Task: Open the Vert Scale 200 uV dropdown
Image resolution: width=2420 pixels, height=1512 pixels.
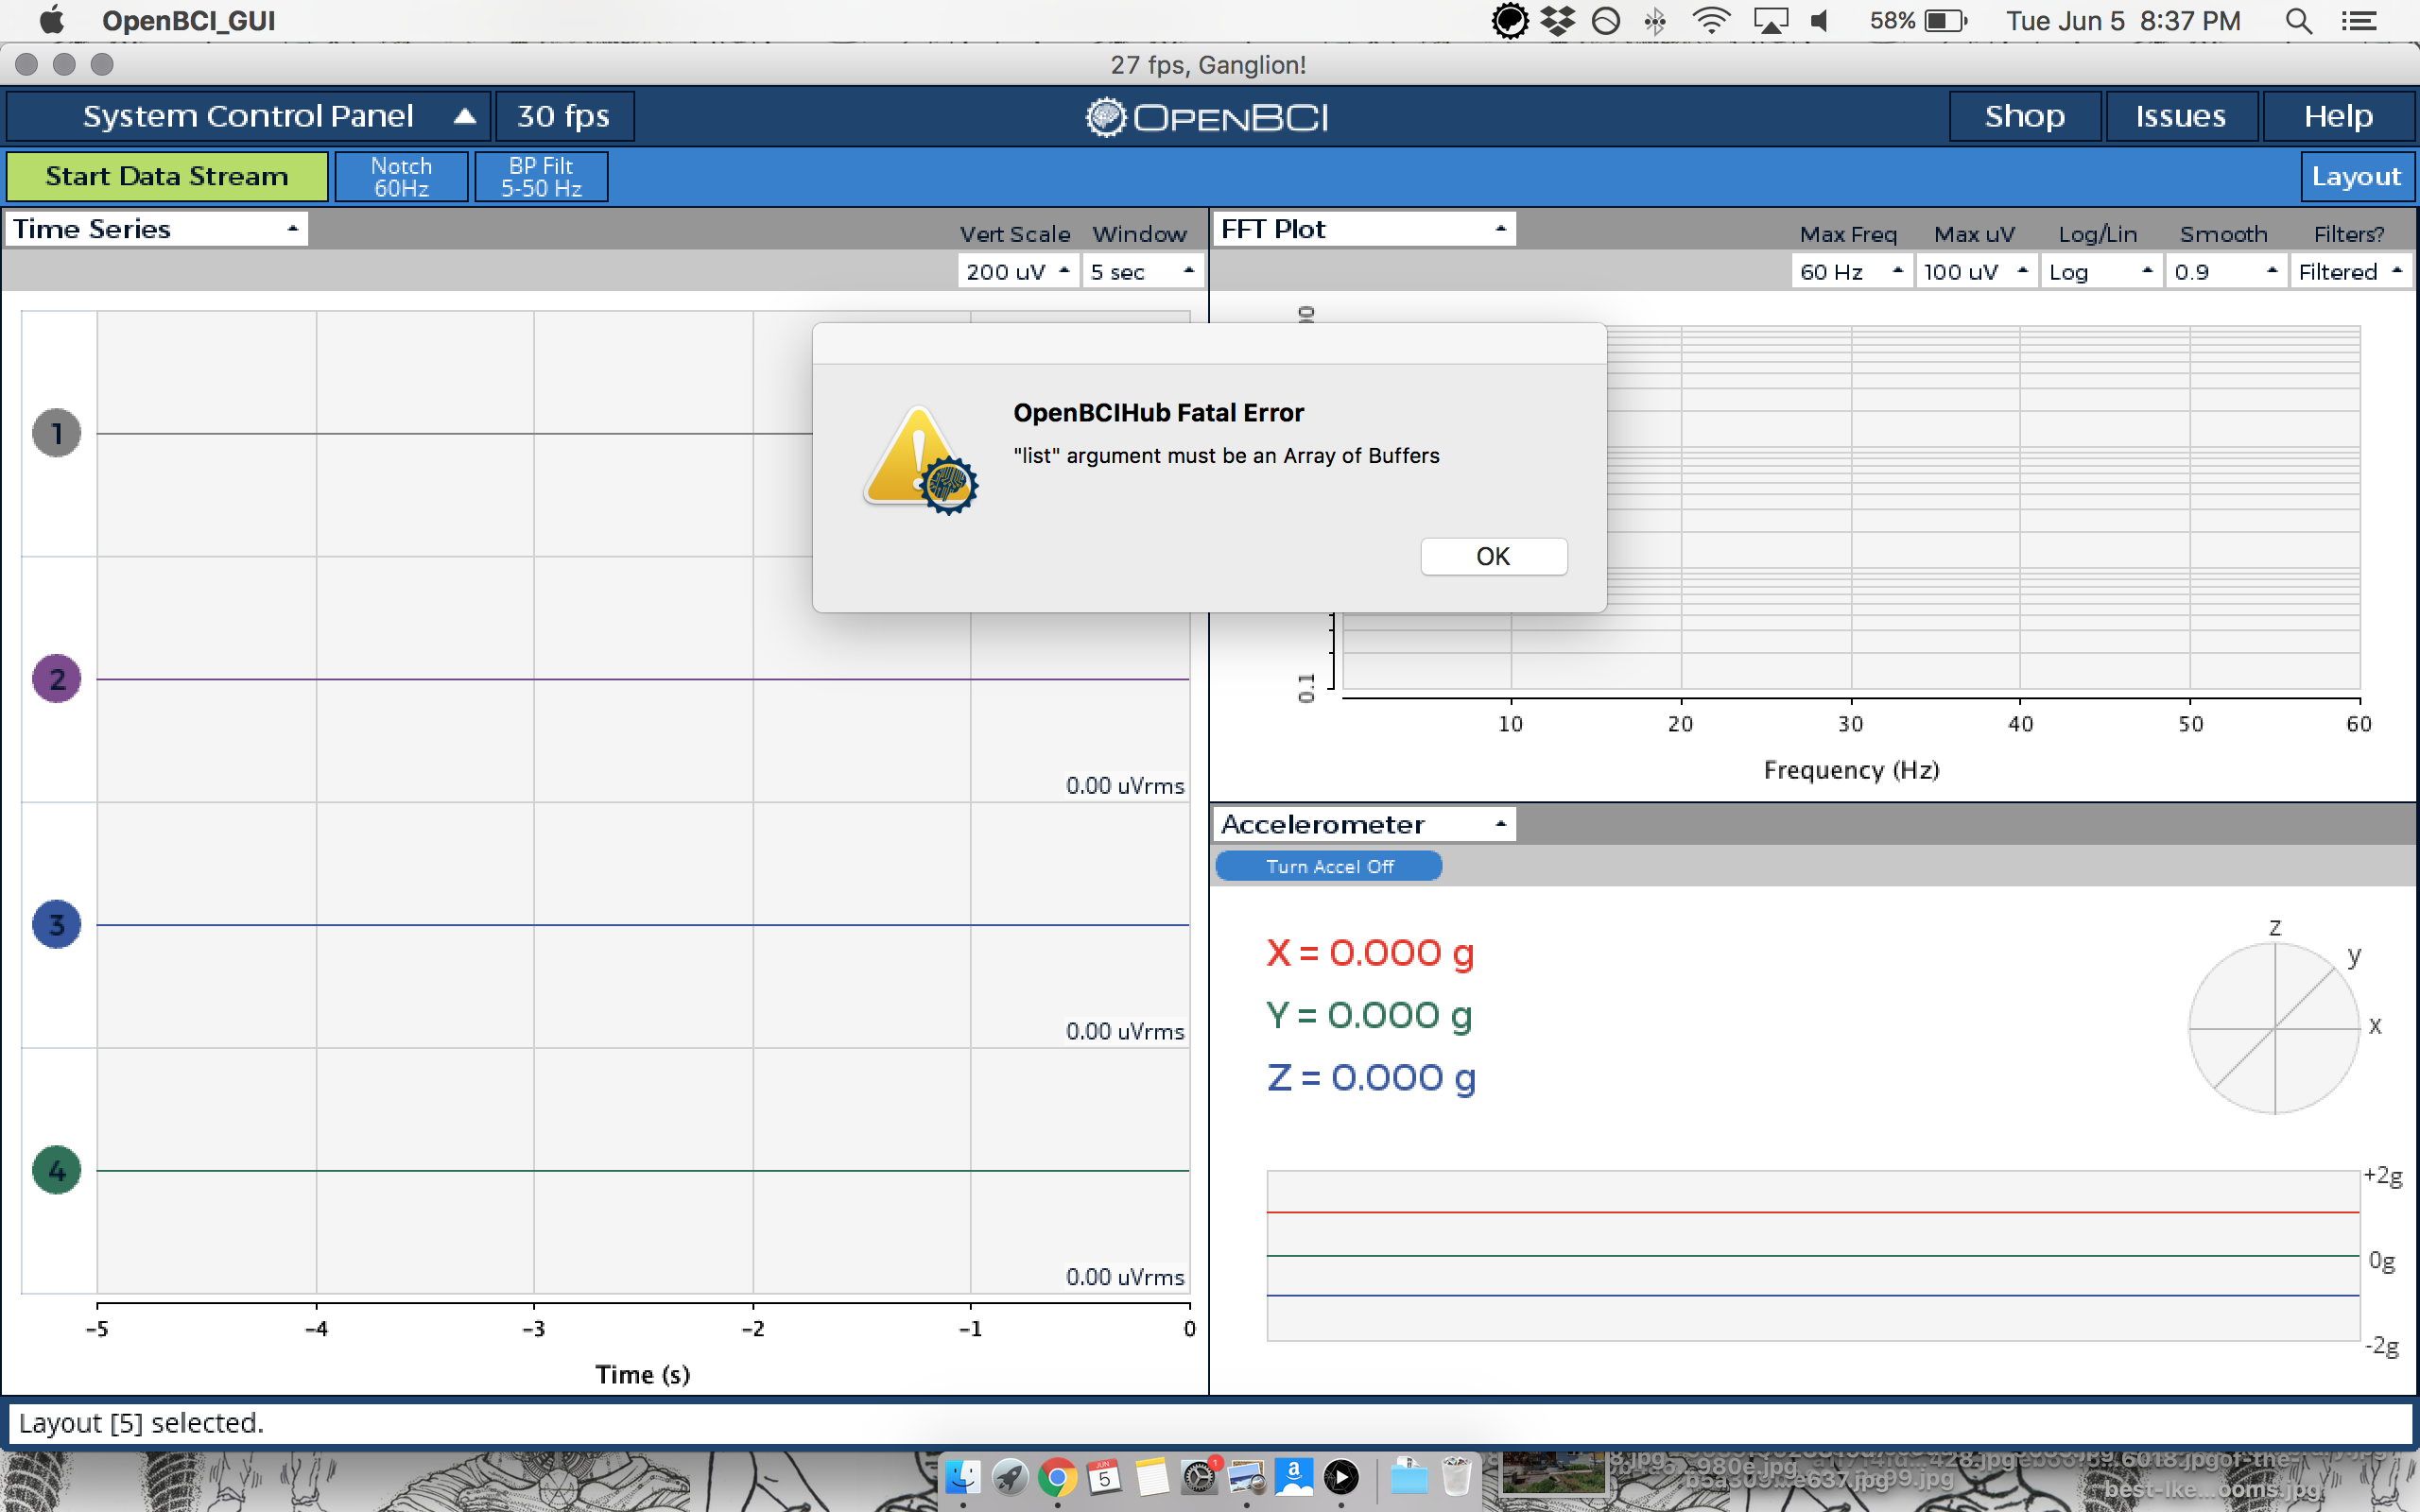Action: click(1017, 271)
